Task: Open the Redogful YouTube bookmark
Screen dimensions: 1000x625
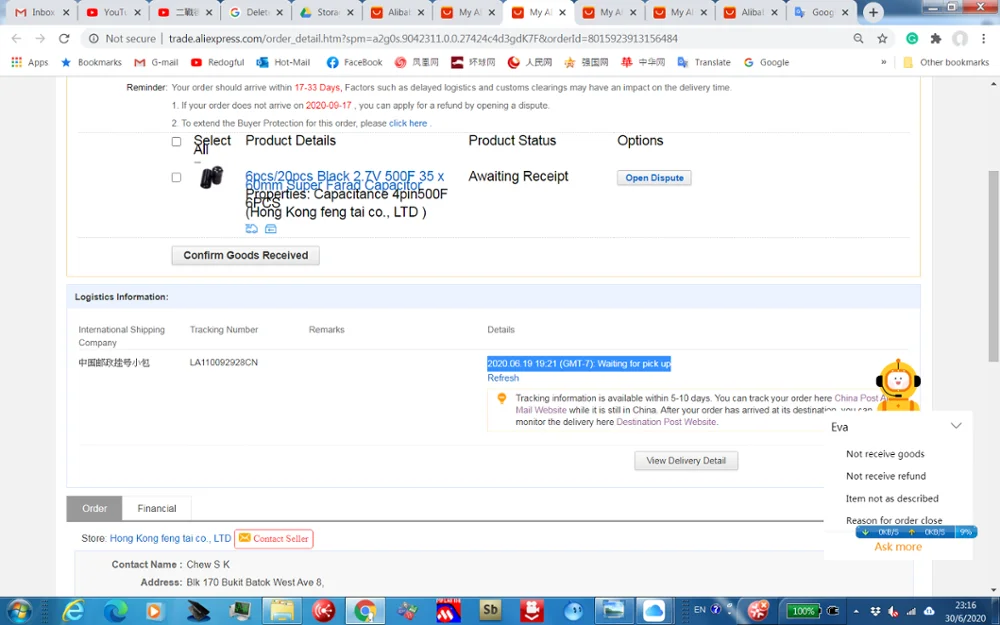Action: click(x=217, y=62)
